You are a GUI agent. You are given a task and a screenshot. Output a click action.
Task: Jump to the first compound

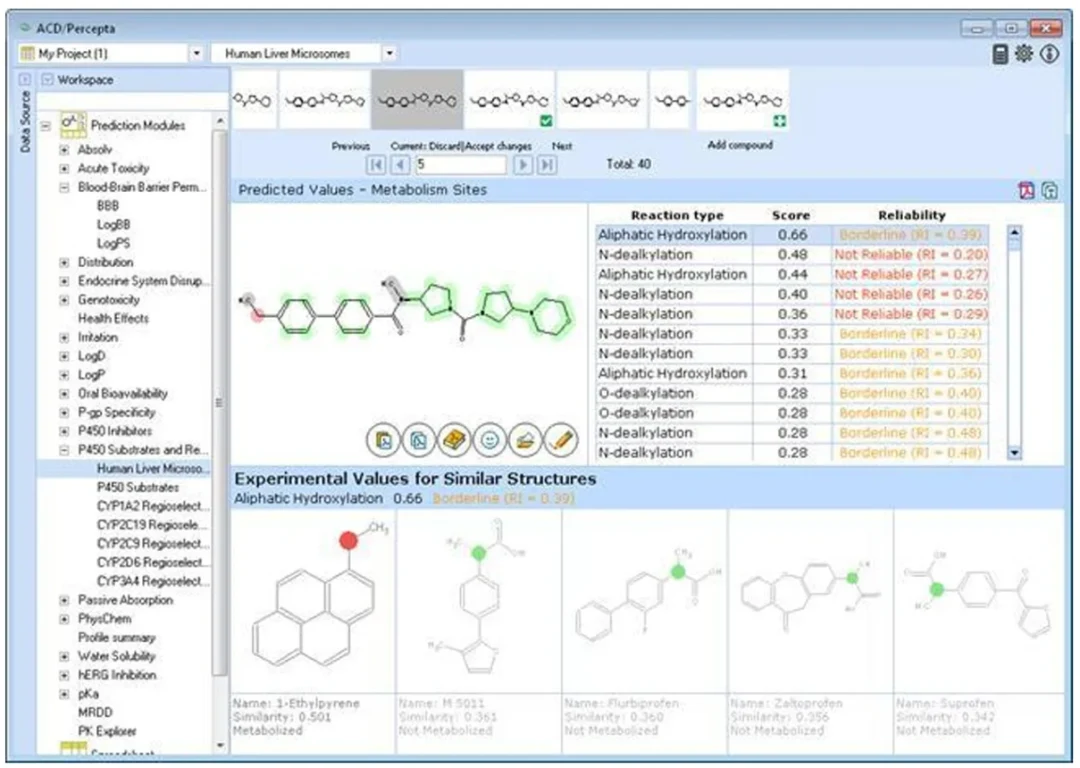(376, 165)
